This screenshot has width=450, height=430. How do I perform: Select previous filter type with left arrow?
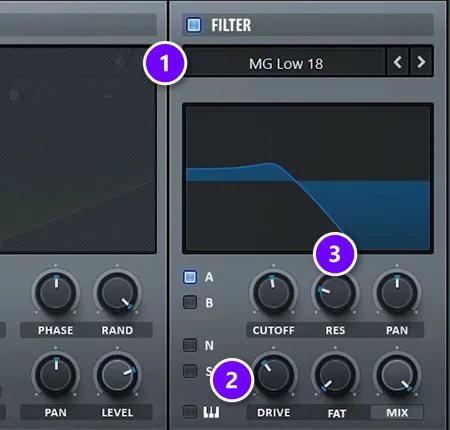397,62
